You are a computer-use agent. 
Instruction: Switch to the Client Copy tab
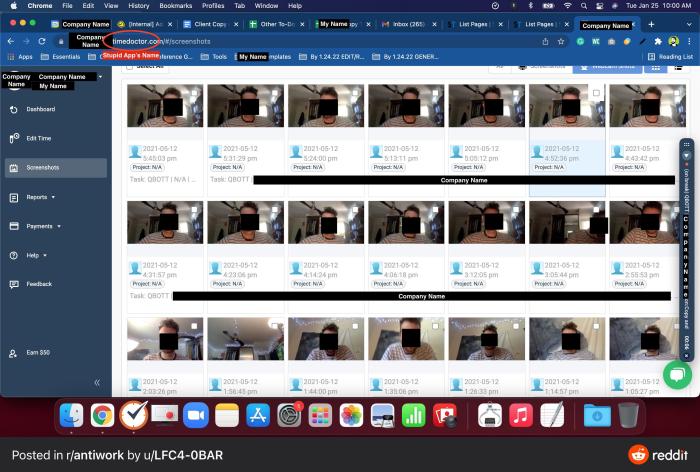coord(210,24)
